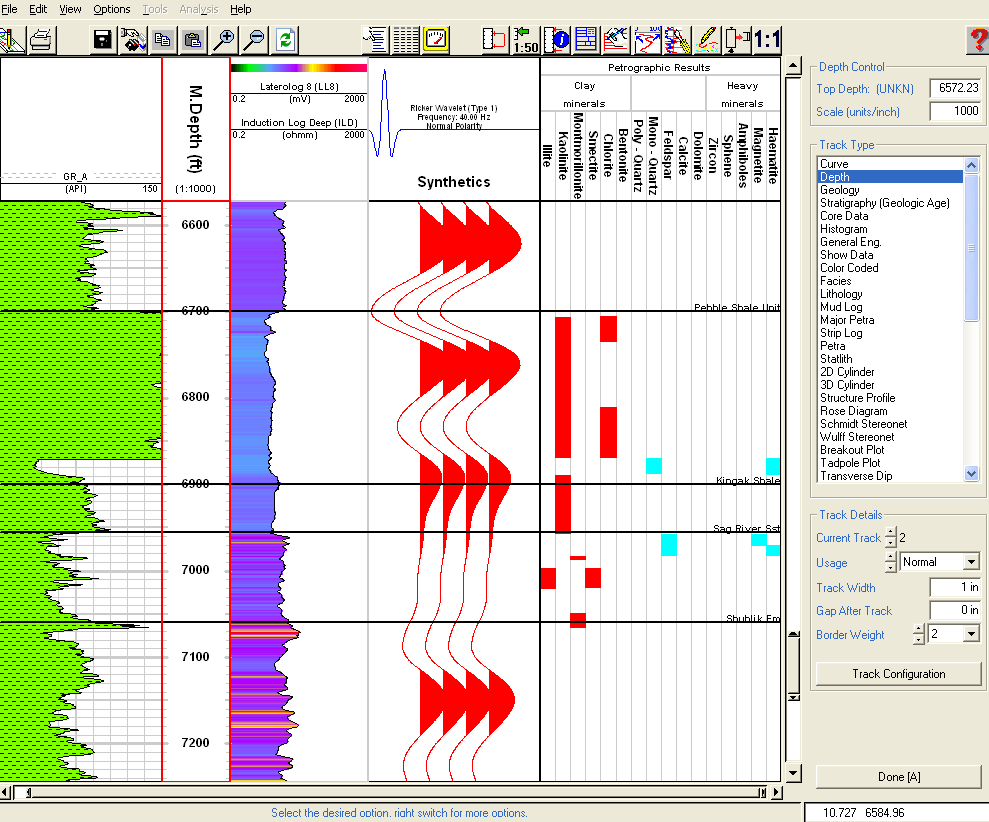Click the grid table icon

[x=406, y=40]
